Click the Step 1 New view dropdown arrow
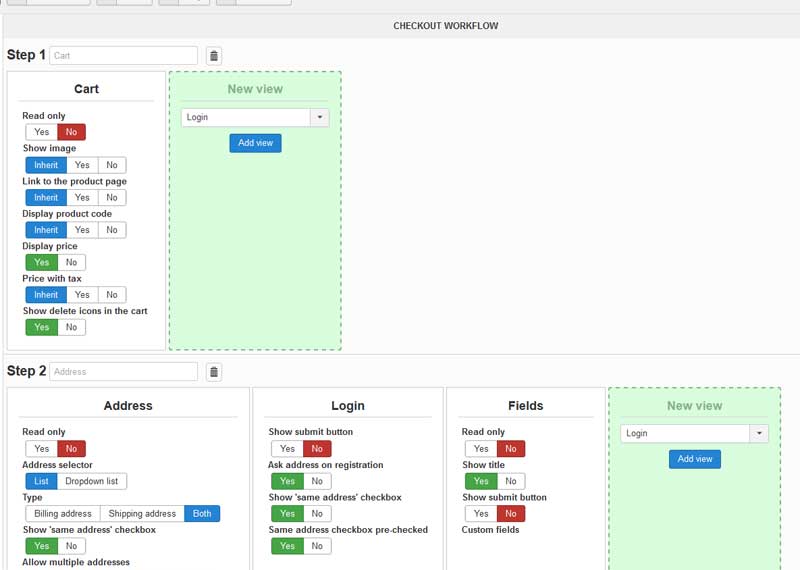 pyautogui.click(x=319, y=117)
